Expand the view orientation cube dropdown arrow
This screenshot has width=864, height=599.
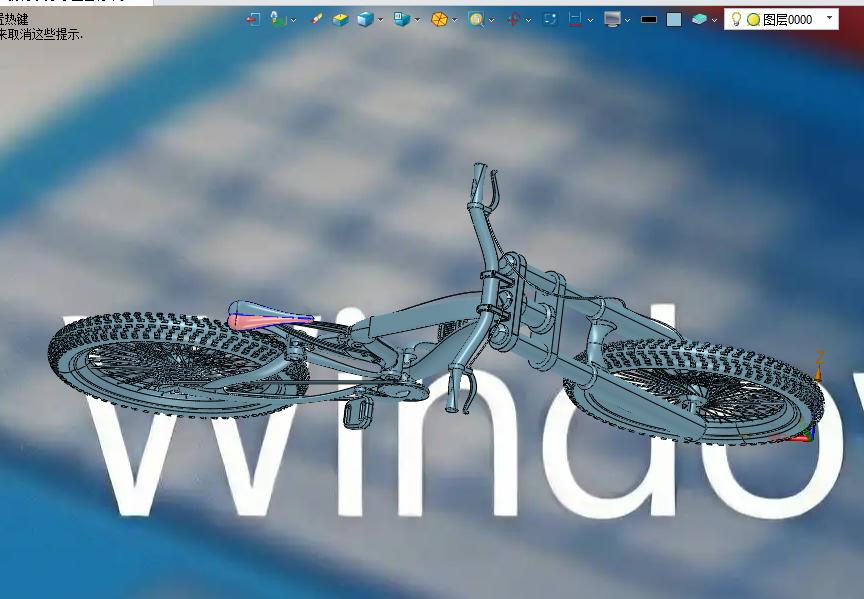(417, 20)
